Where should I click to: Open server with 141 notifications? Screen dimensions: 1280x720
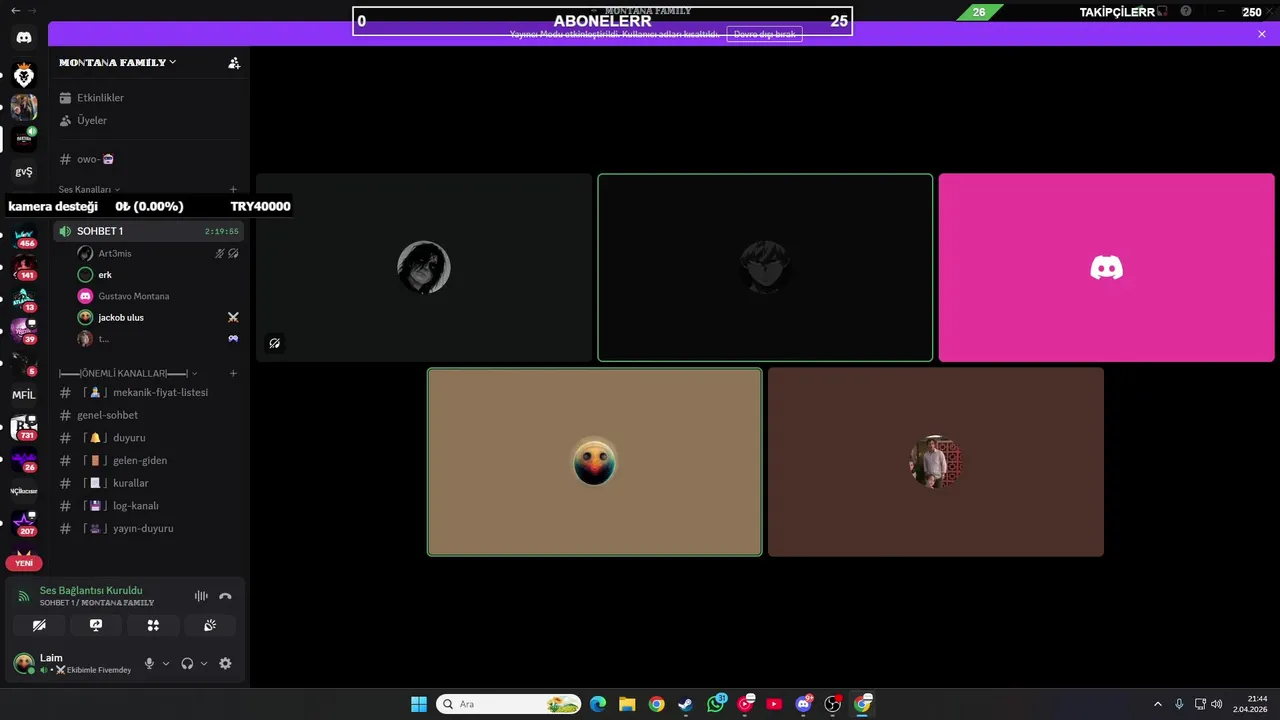coord(24,268)
